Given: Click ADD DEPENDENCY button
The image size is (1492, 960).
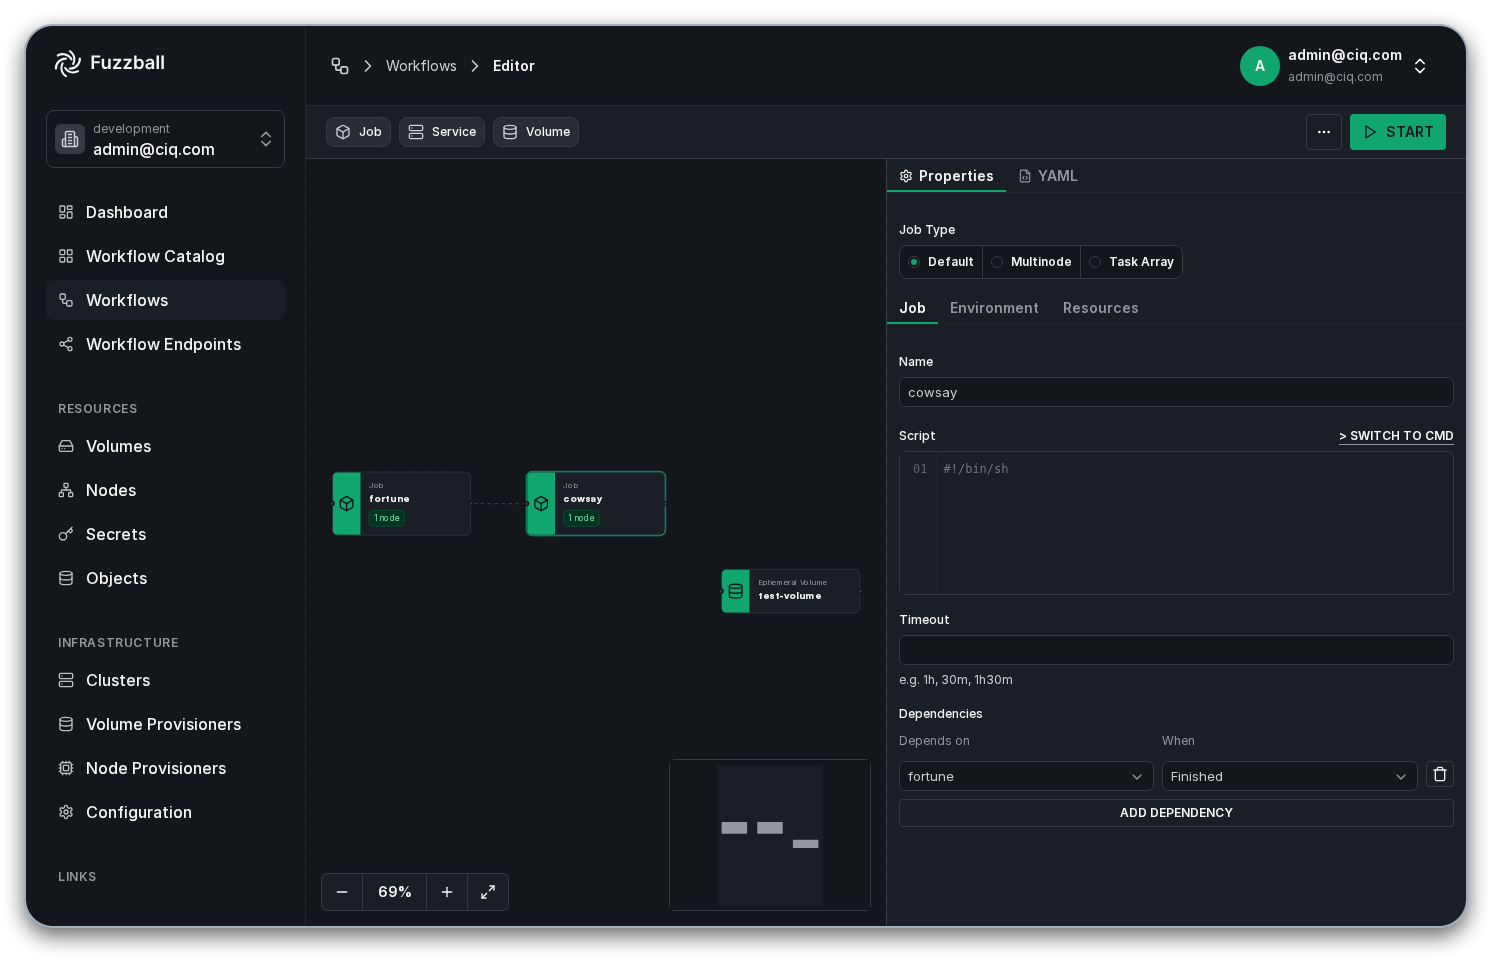Looking at the screenshot, I should coord(1176,813).
